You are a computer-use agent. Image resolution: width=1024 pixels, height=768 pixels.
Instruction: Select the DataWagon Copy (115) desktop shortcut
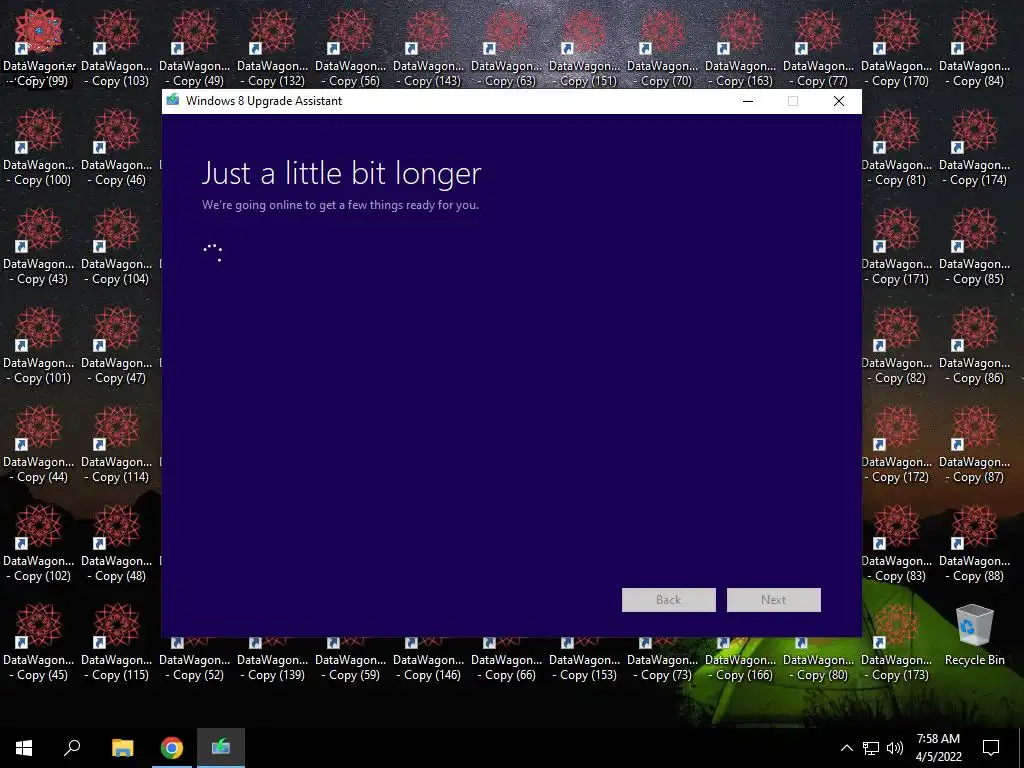(x=116, y=643)
